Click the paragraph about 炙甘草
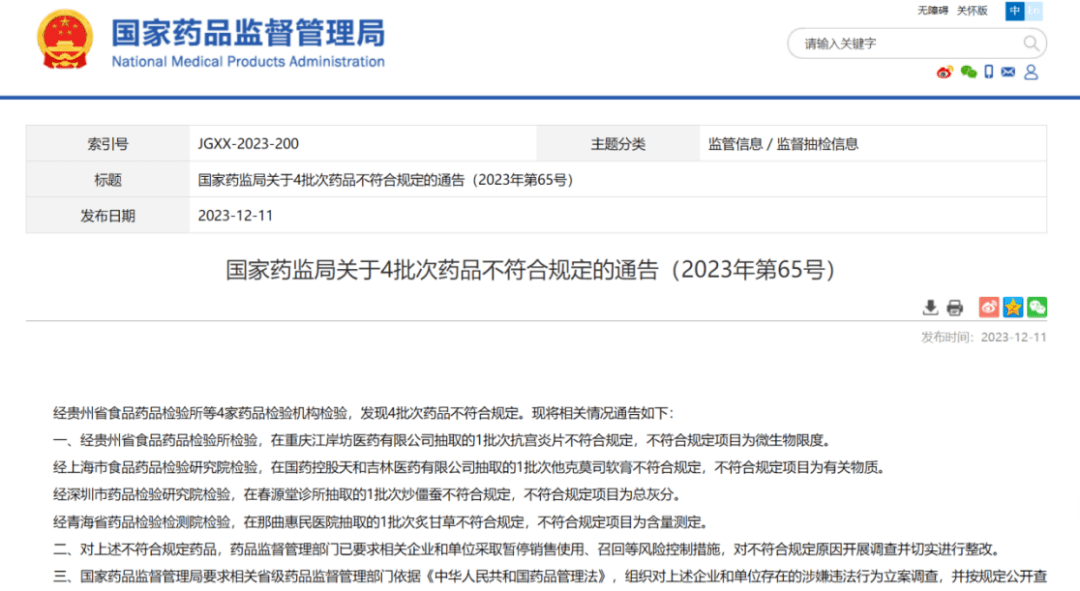 pyautogui.click(x=382, y=522)
